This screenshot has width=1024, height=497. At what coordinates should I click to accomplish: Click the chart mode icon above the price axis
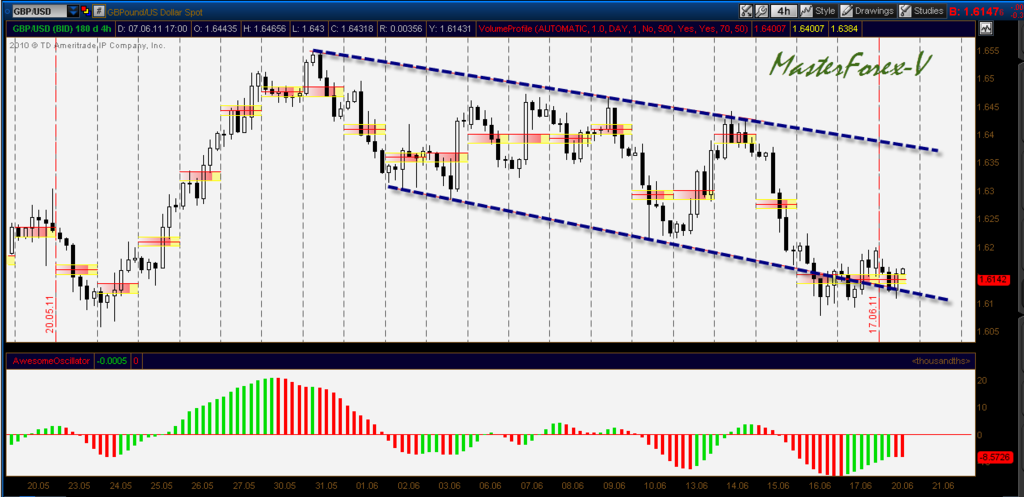pos(986,29)
